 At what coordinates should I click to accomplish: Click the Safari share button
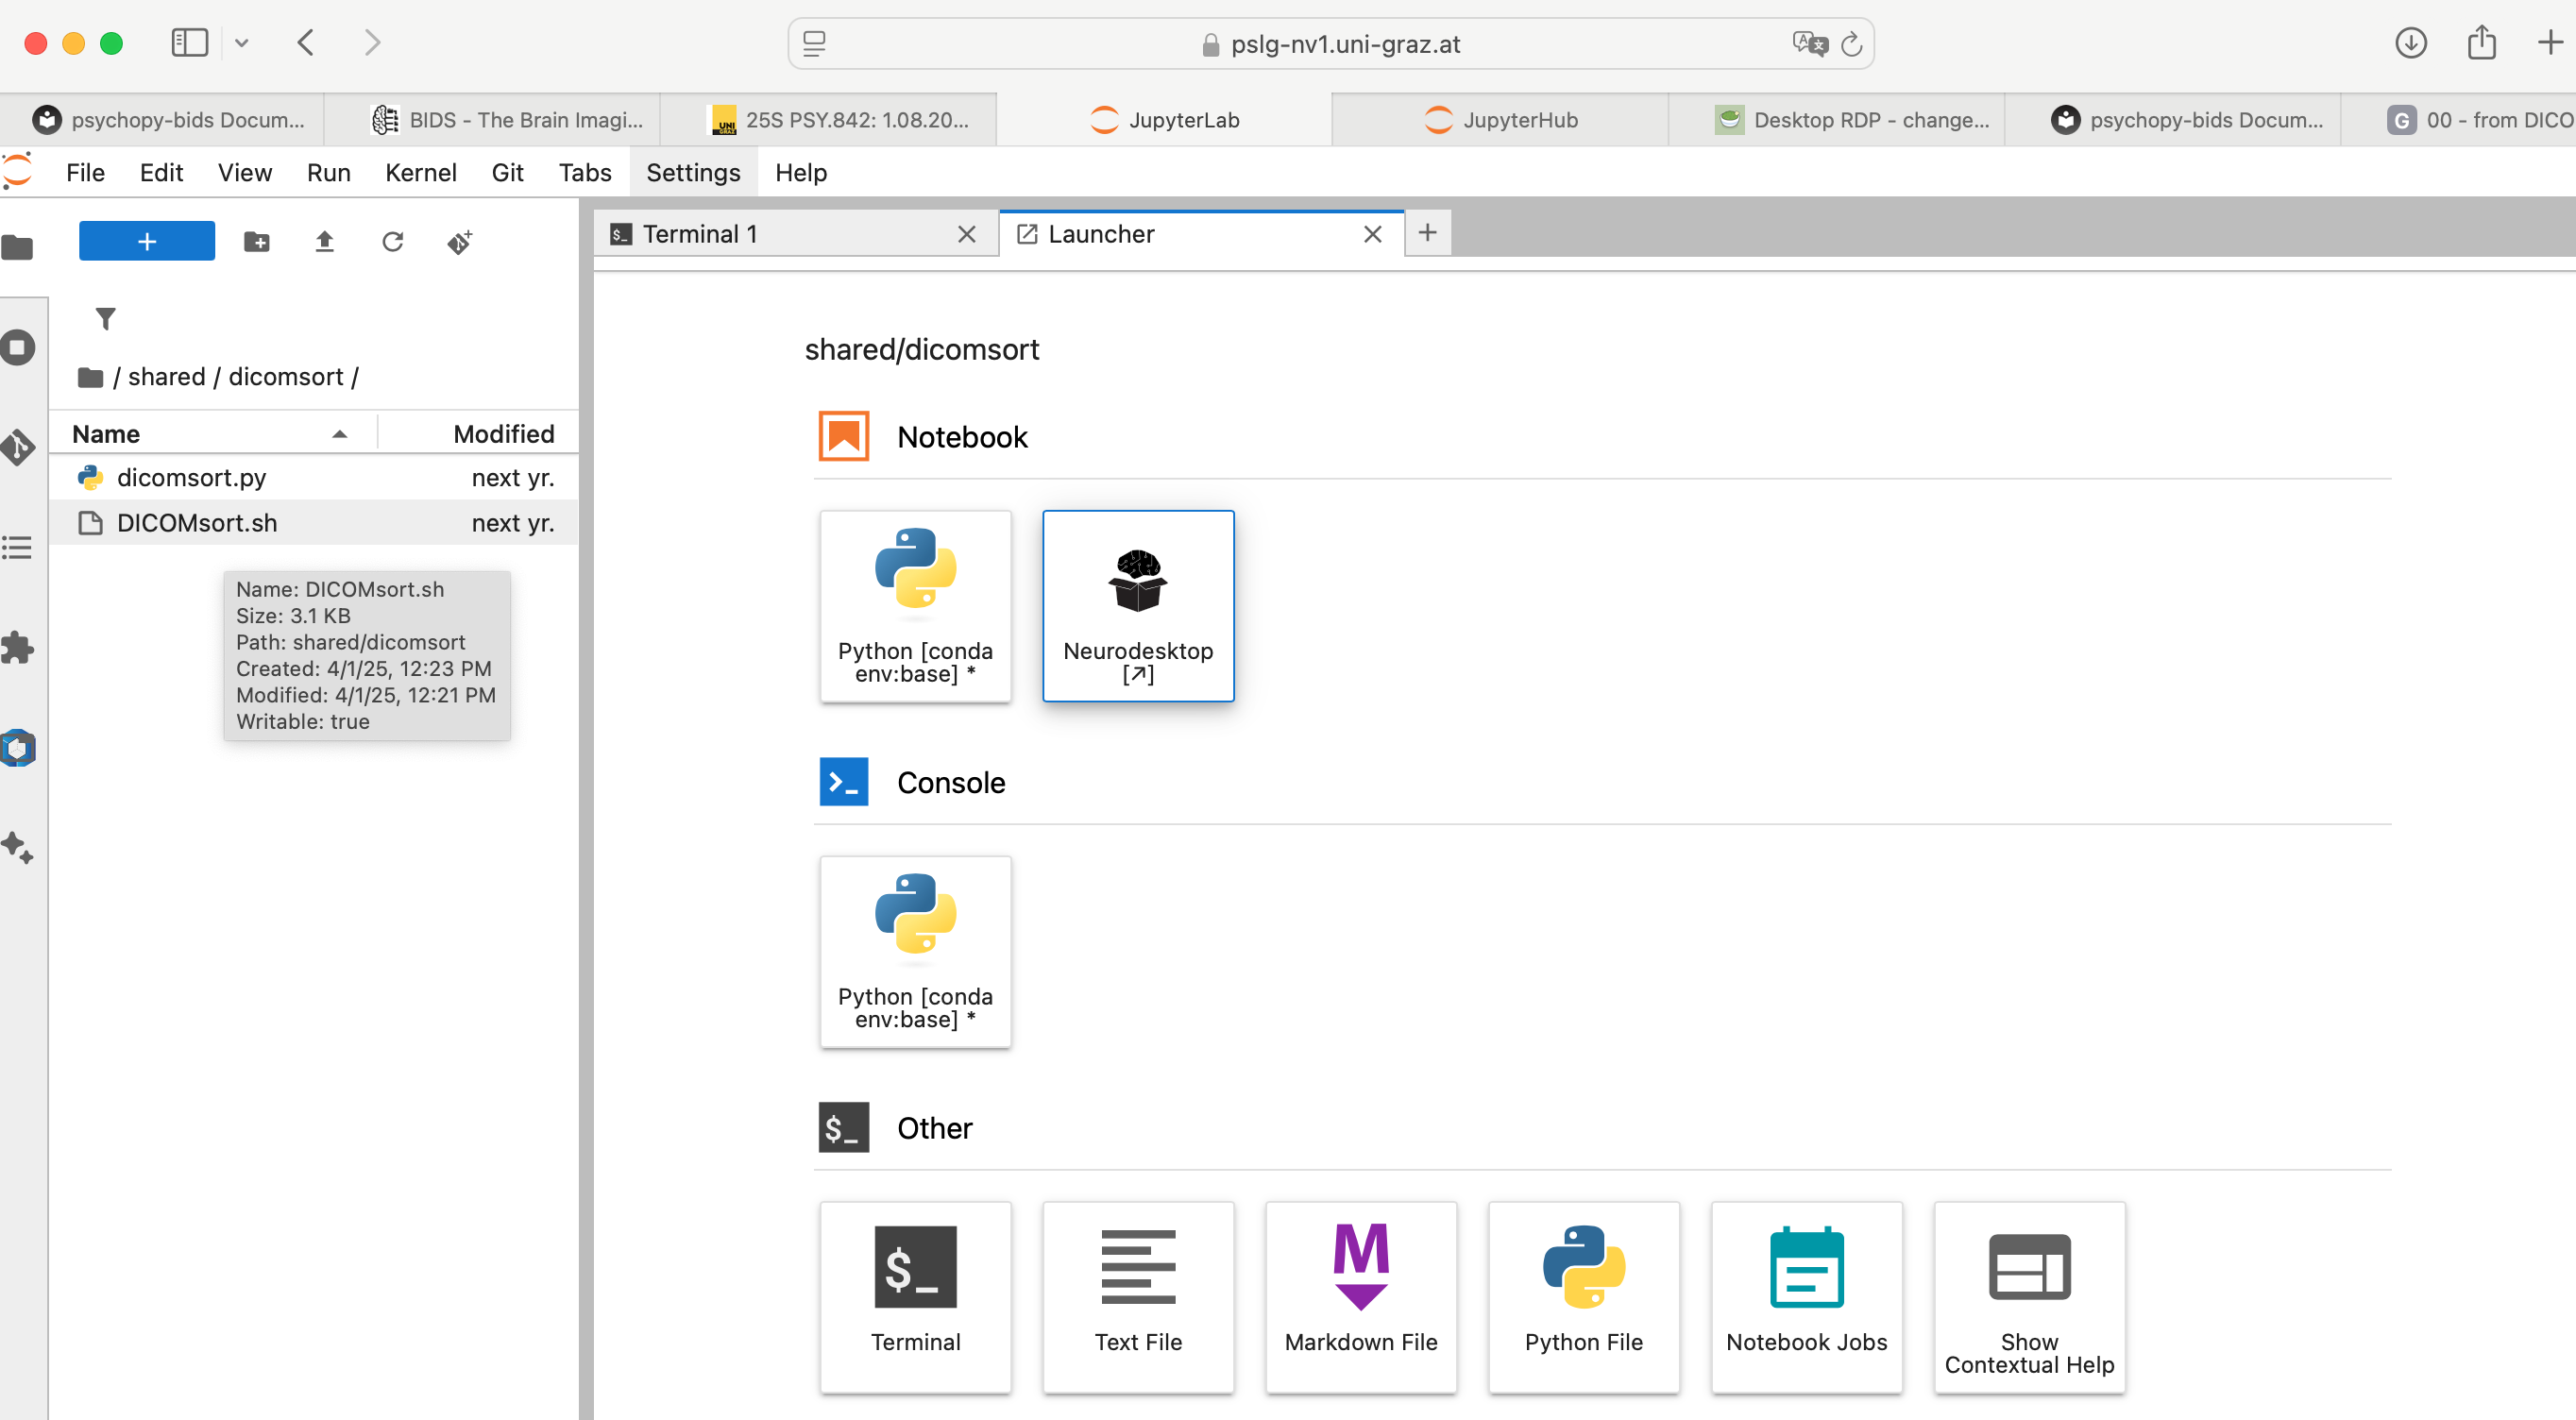[x=2481, y=43]
